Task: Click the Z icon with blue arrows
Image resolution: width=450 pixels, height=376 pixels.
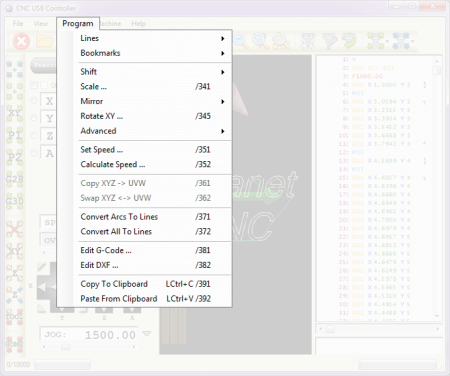Action: 15,295
